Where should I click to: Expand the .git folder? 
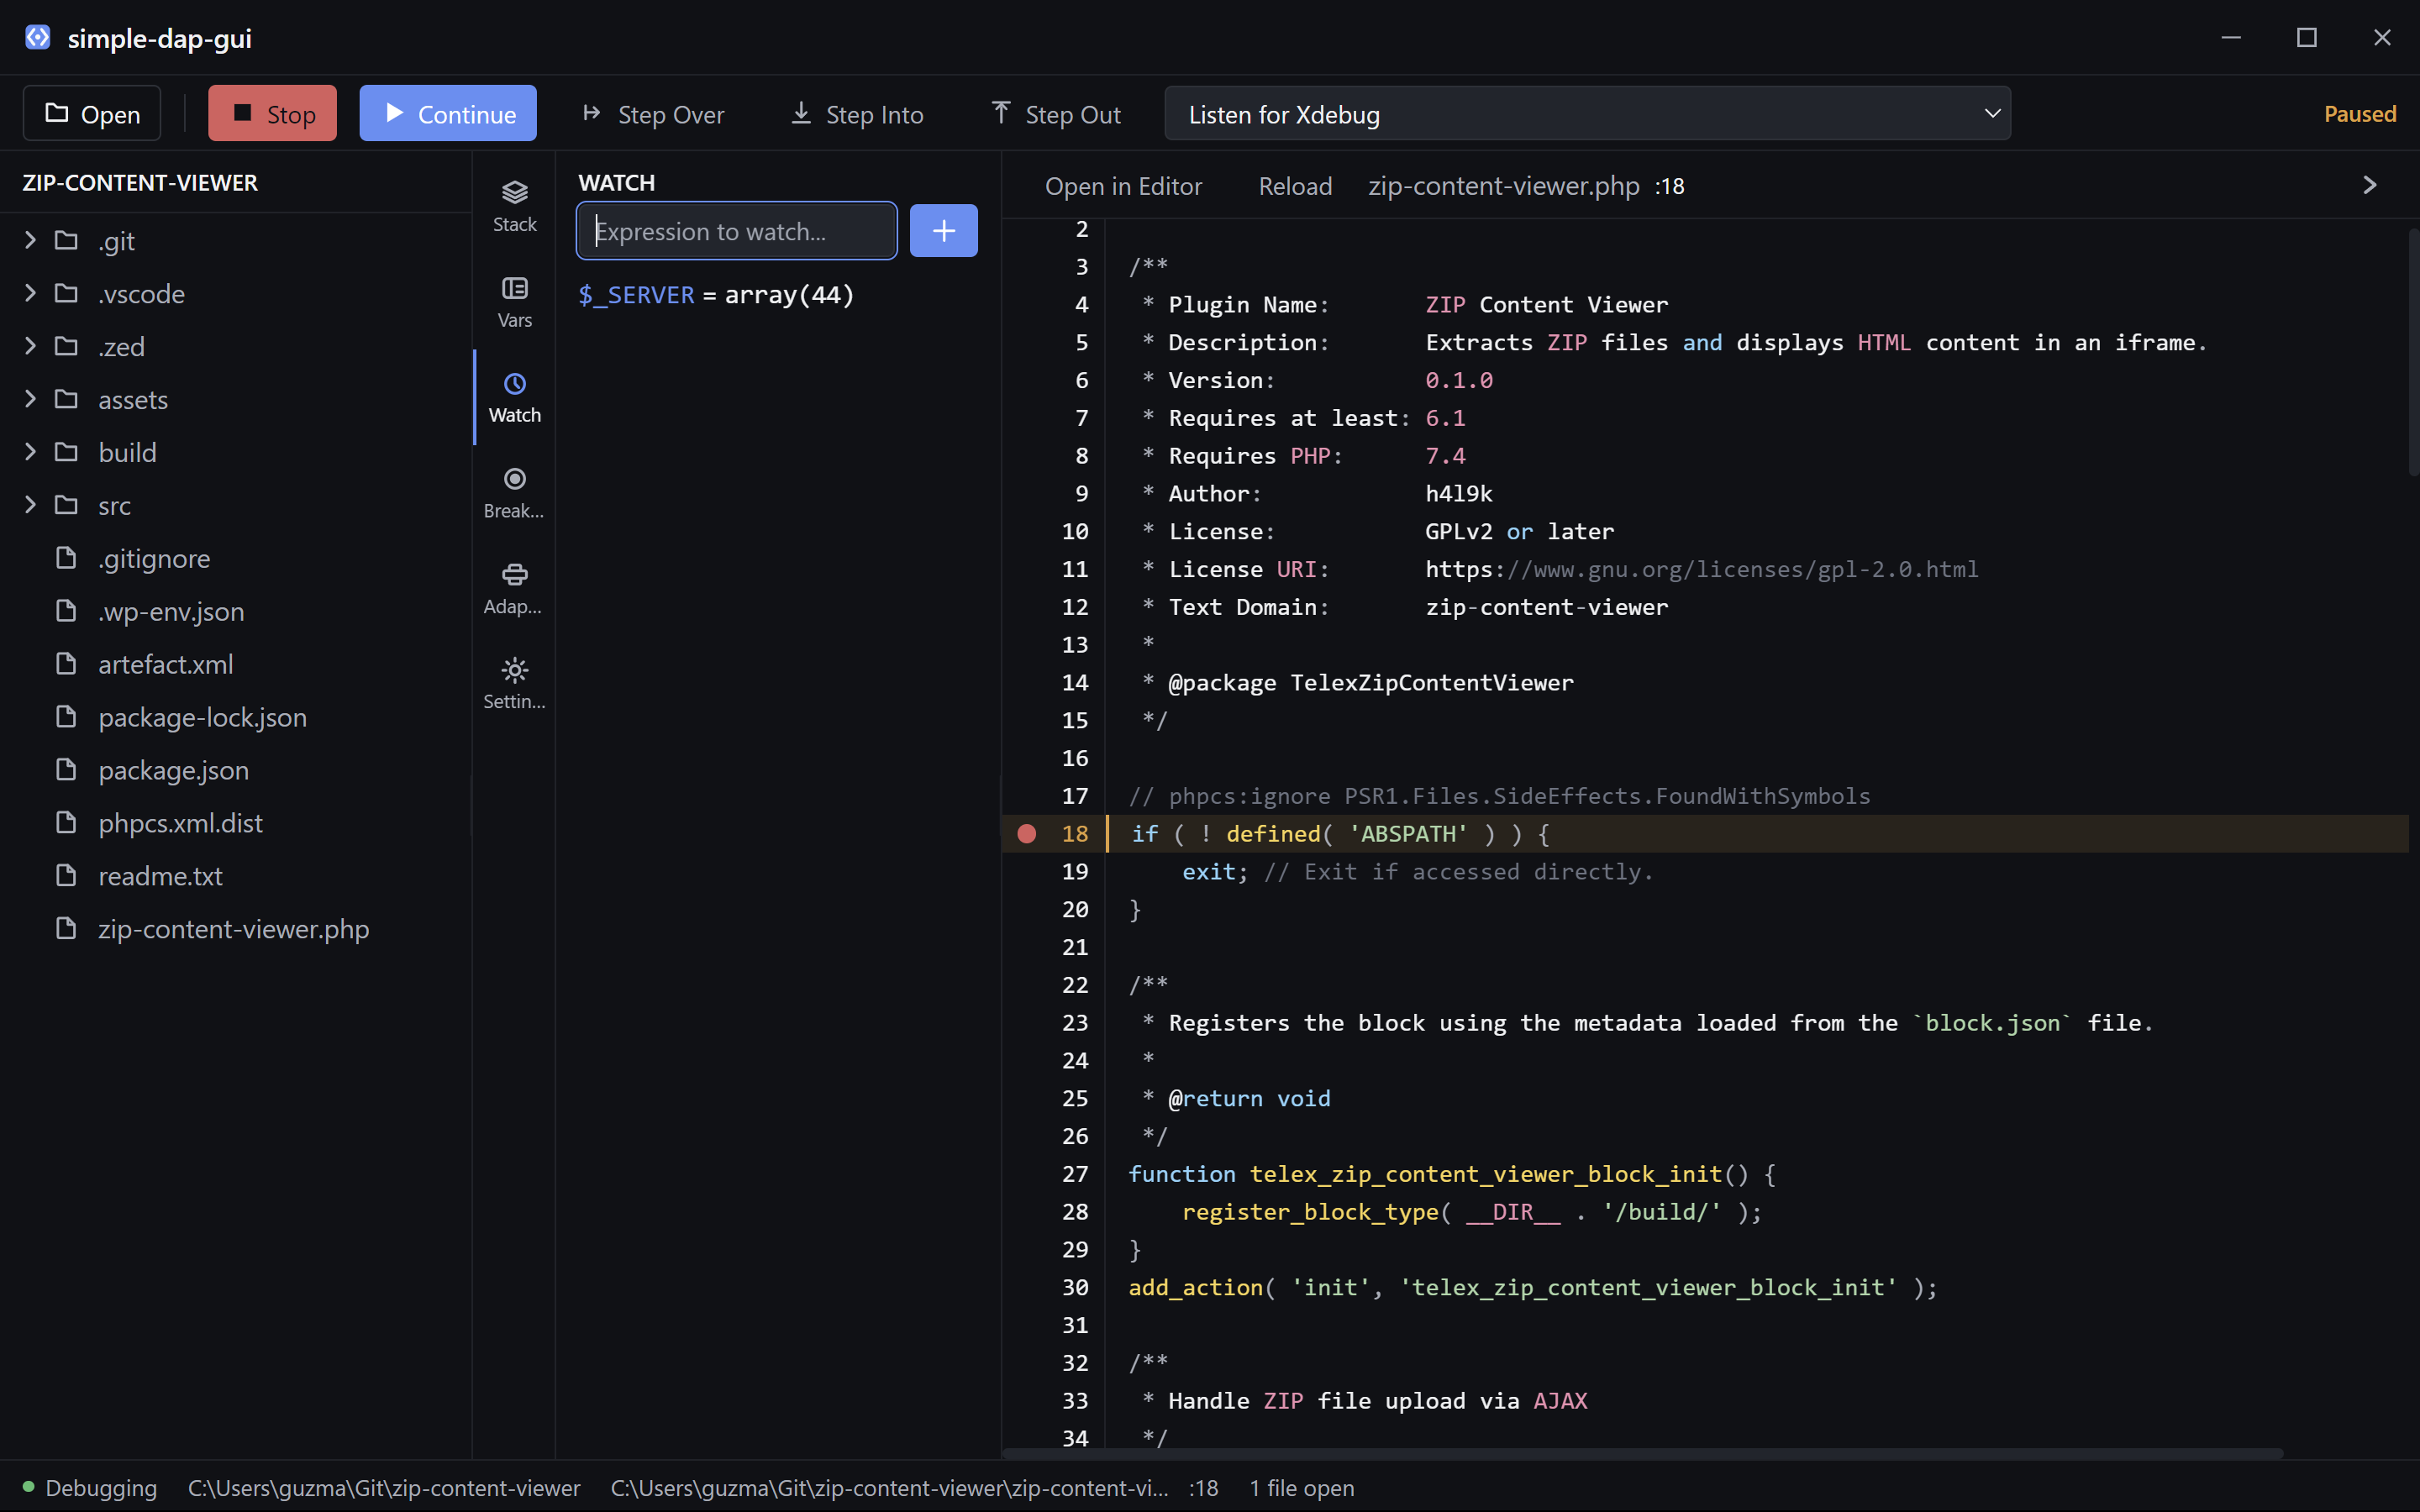coord(30,241)
